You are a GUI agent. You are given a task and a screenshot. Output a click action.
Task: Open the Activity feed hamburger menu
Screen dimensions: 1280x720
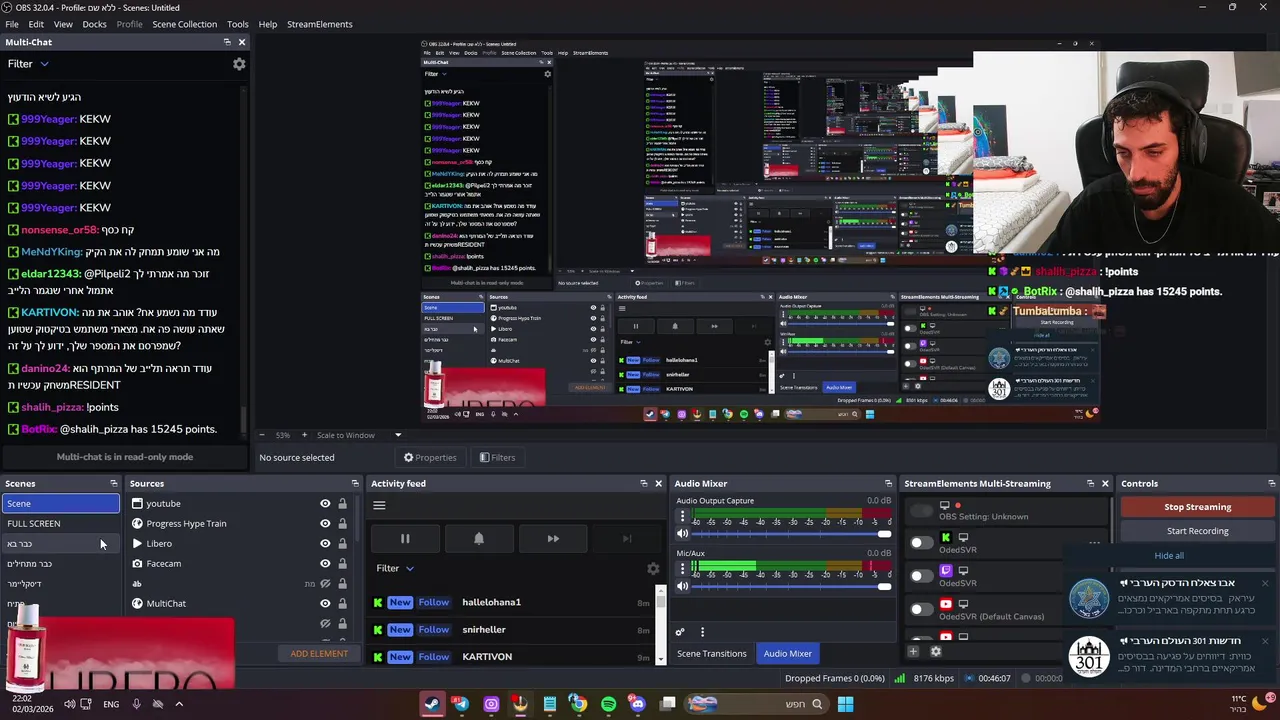(x=379, y=505)
